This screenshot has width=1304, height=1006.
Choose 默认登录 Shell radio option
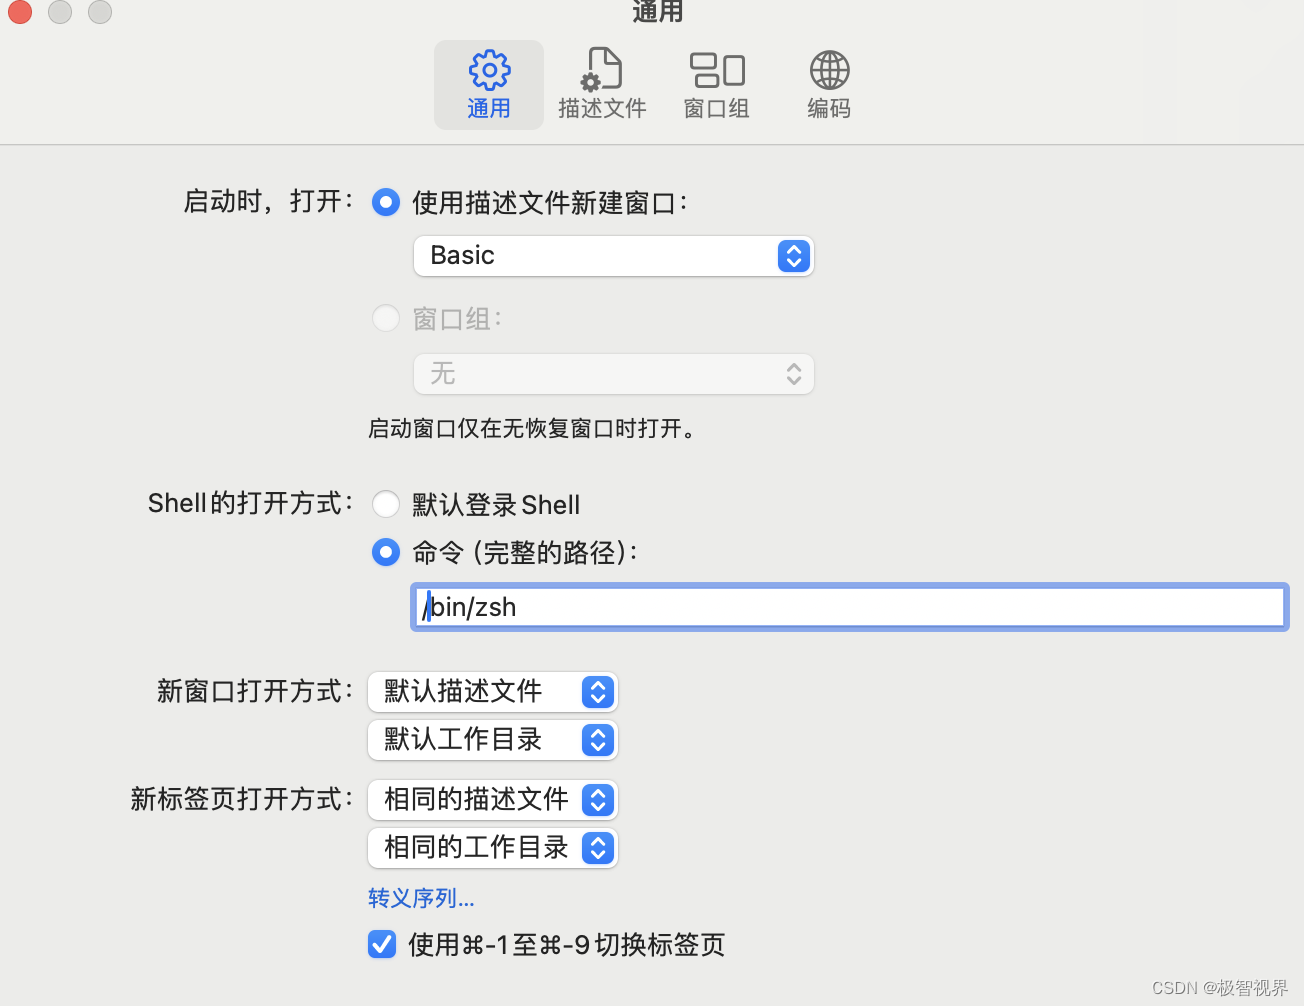click(x=386, y=504)
